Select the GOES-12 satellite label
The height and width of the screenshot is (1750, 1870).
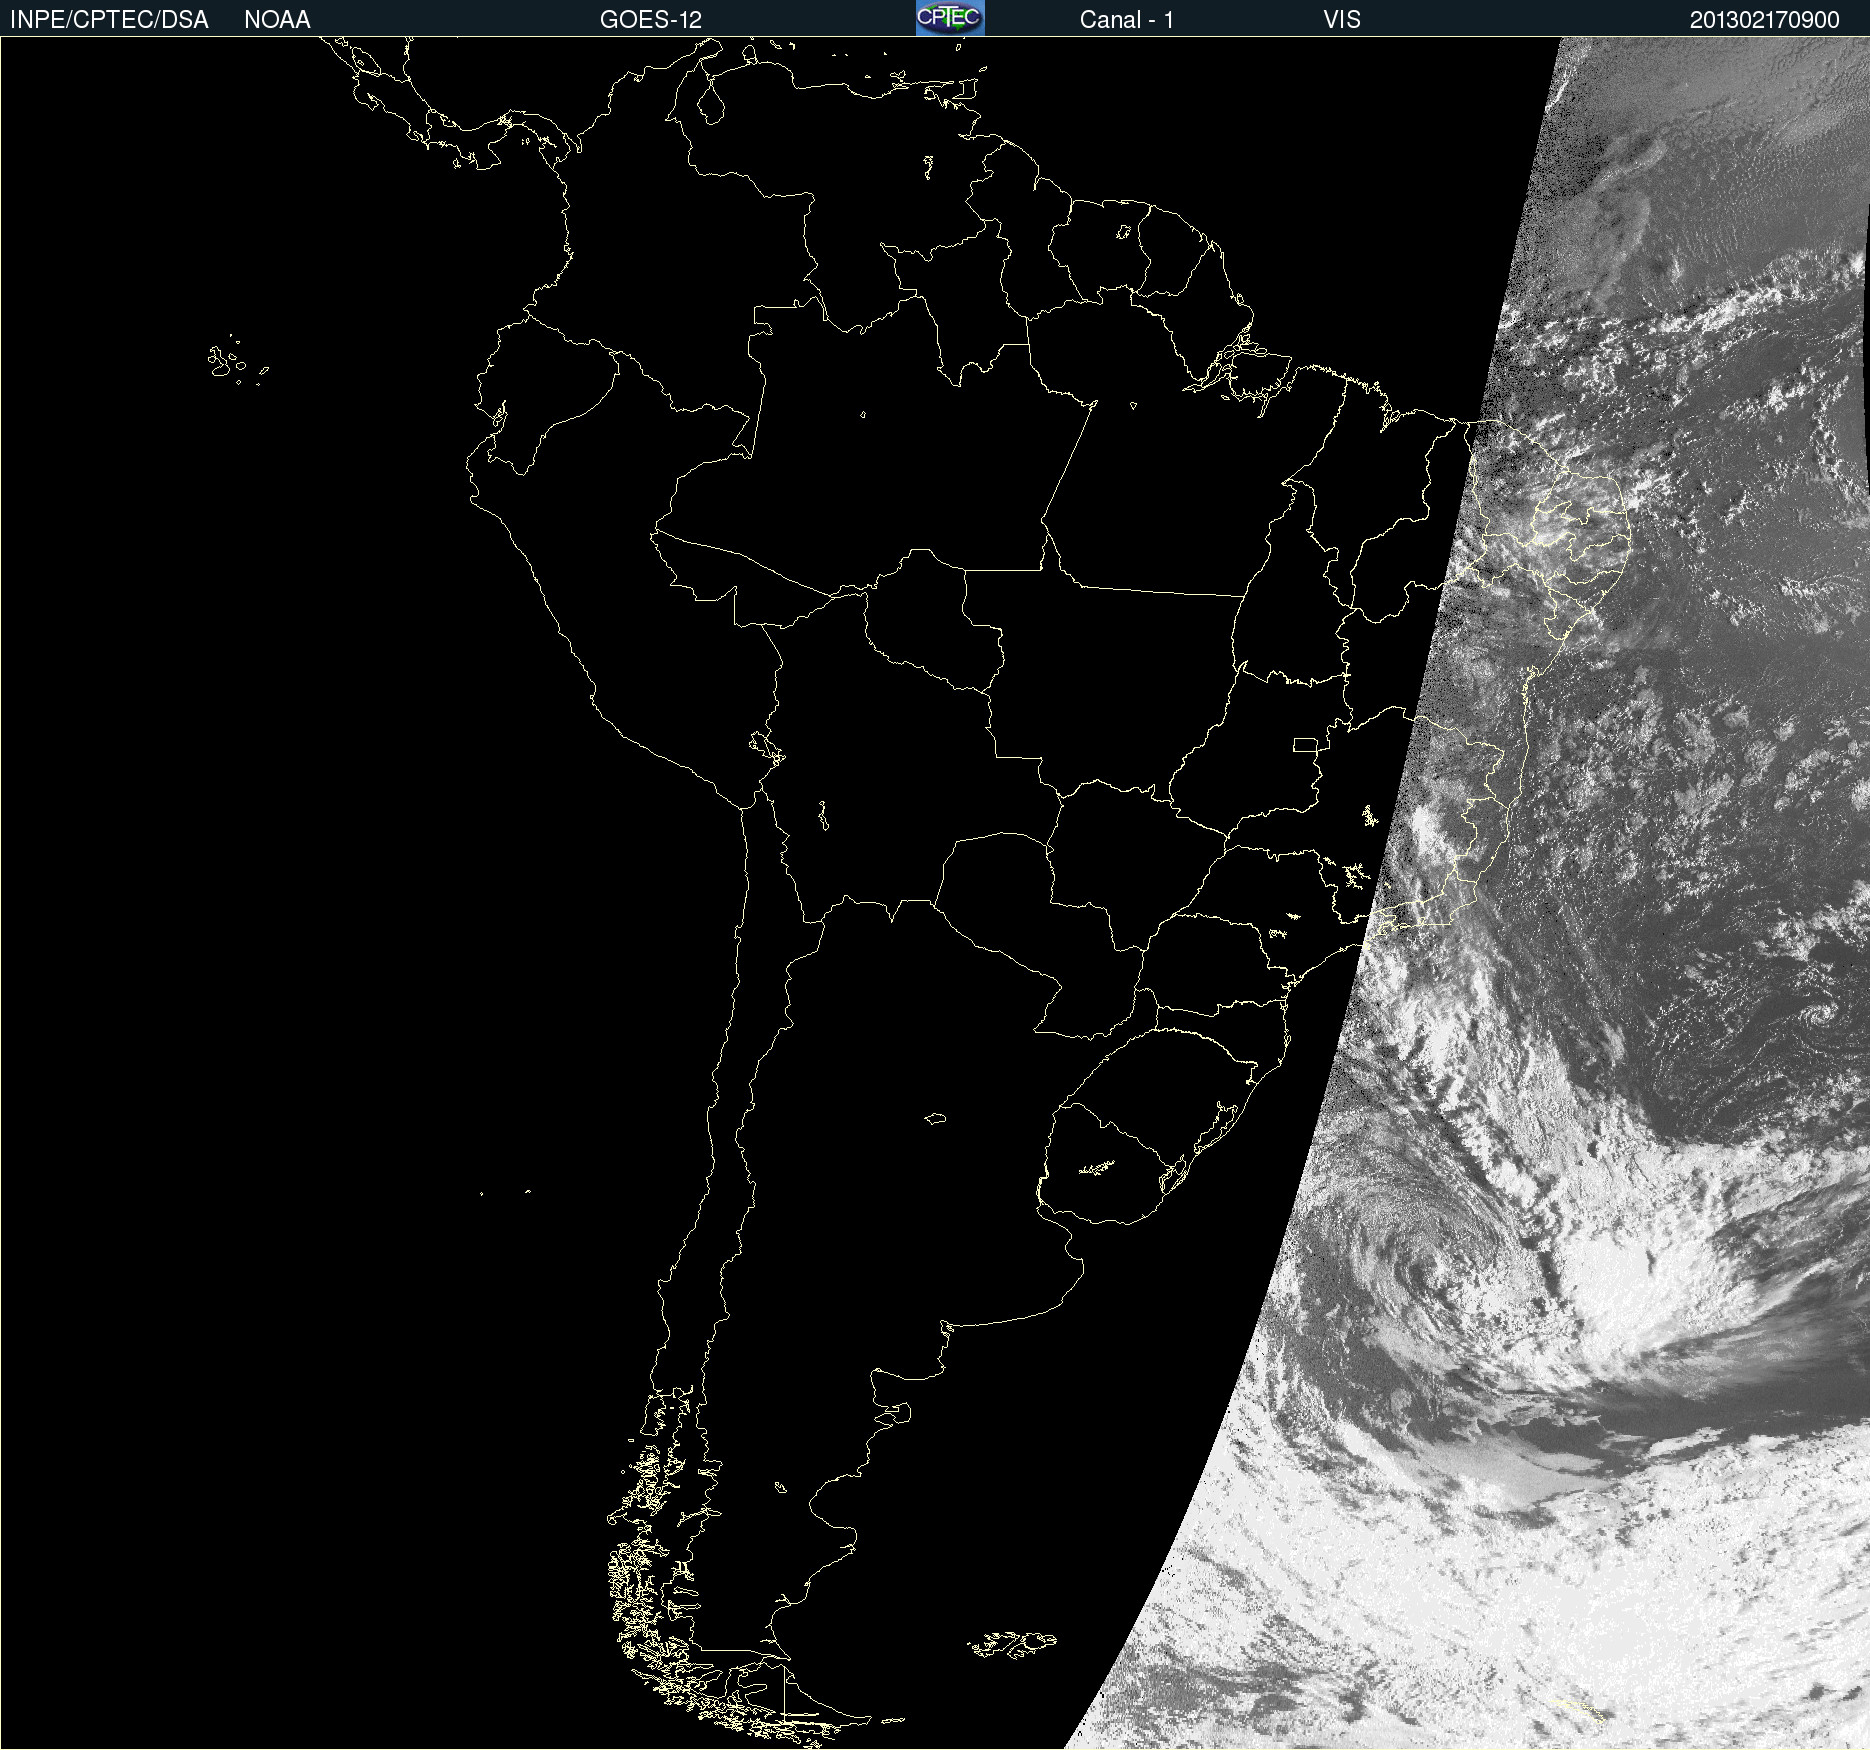tap(651, 20)
